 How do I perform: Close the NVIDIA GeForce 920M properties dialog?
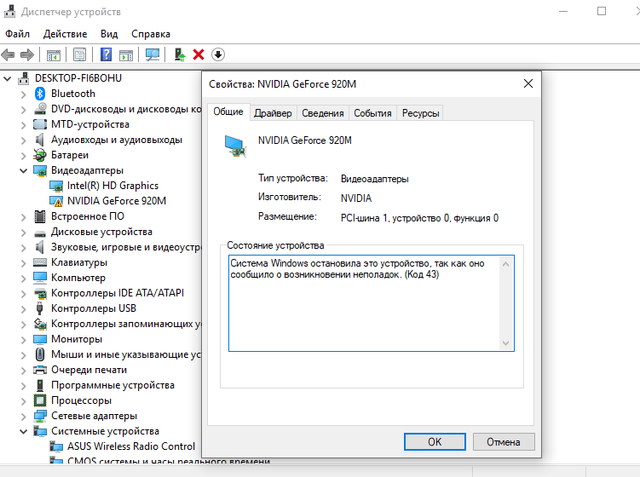pos(528,84)
